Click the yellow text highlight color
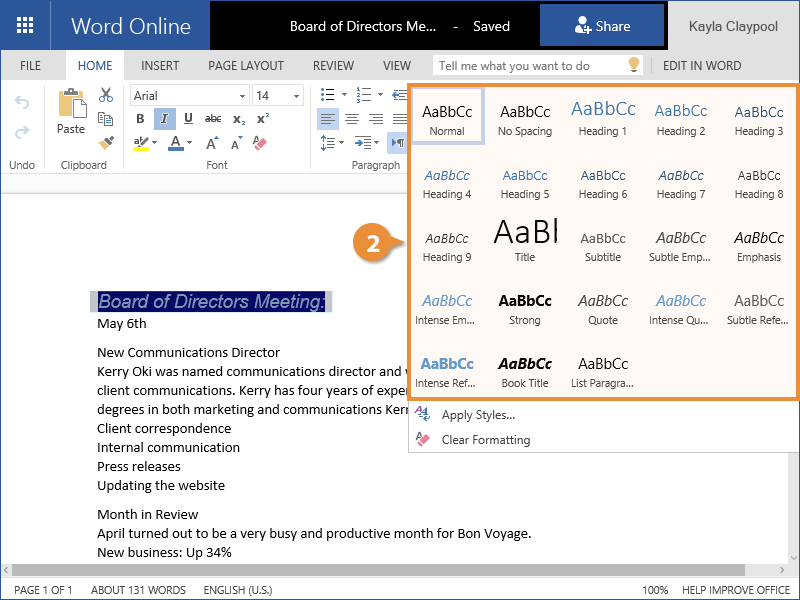 (141, 143)
